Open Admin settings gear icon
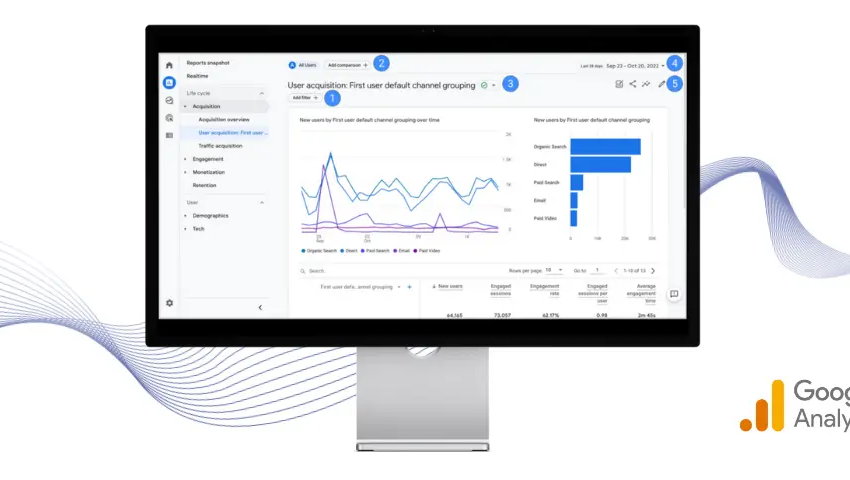 click(169, 302)
